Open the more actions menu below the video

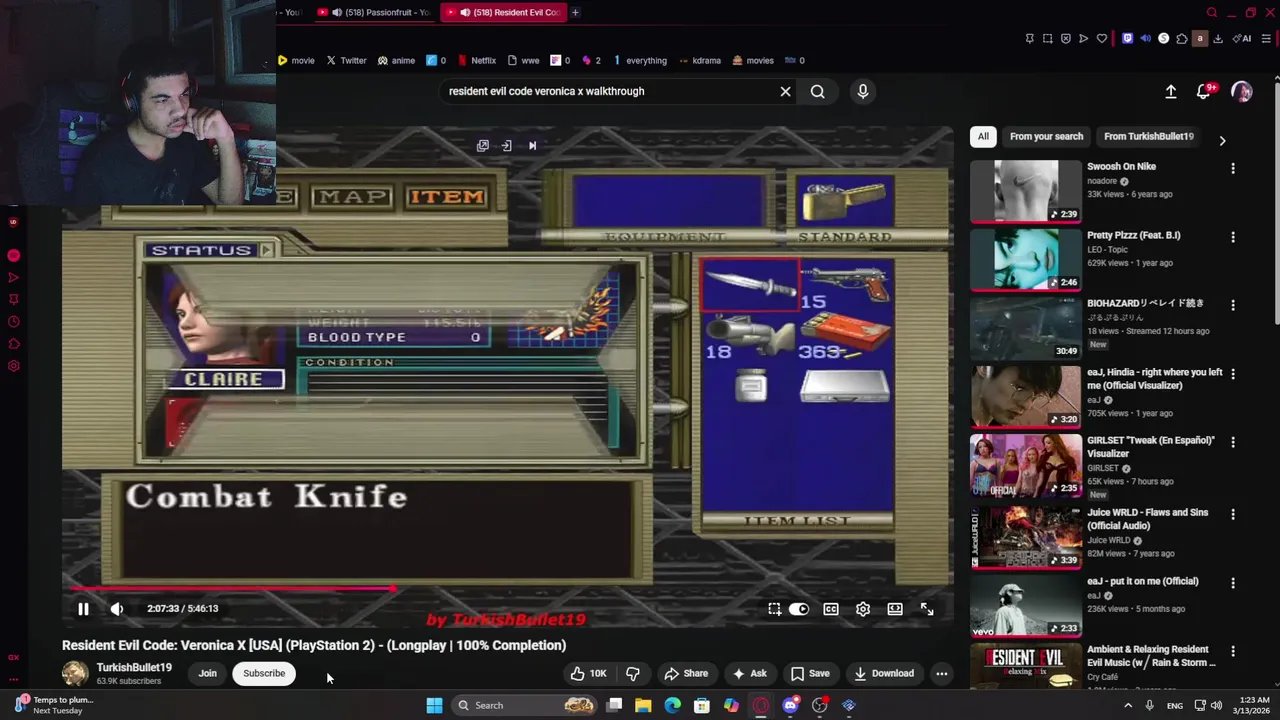[x=941, y=674]
